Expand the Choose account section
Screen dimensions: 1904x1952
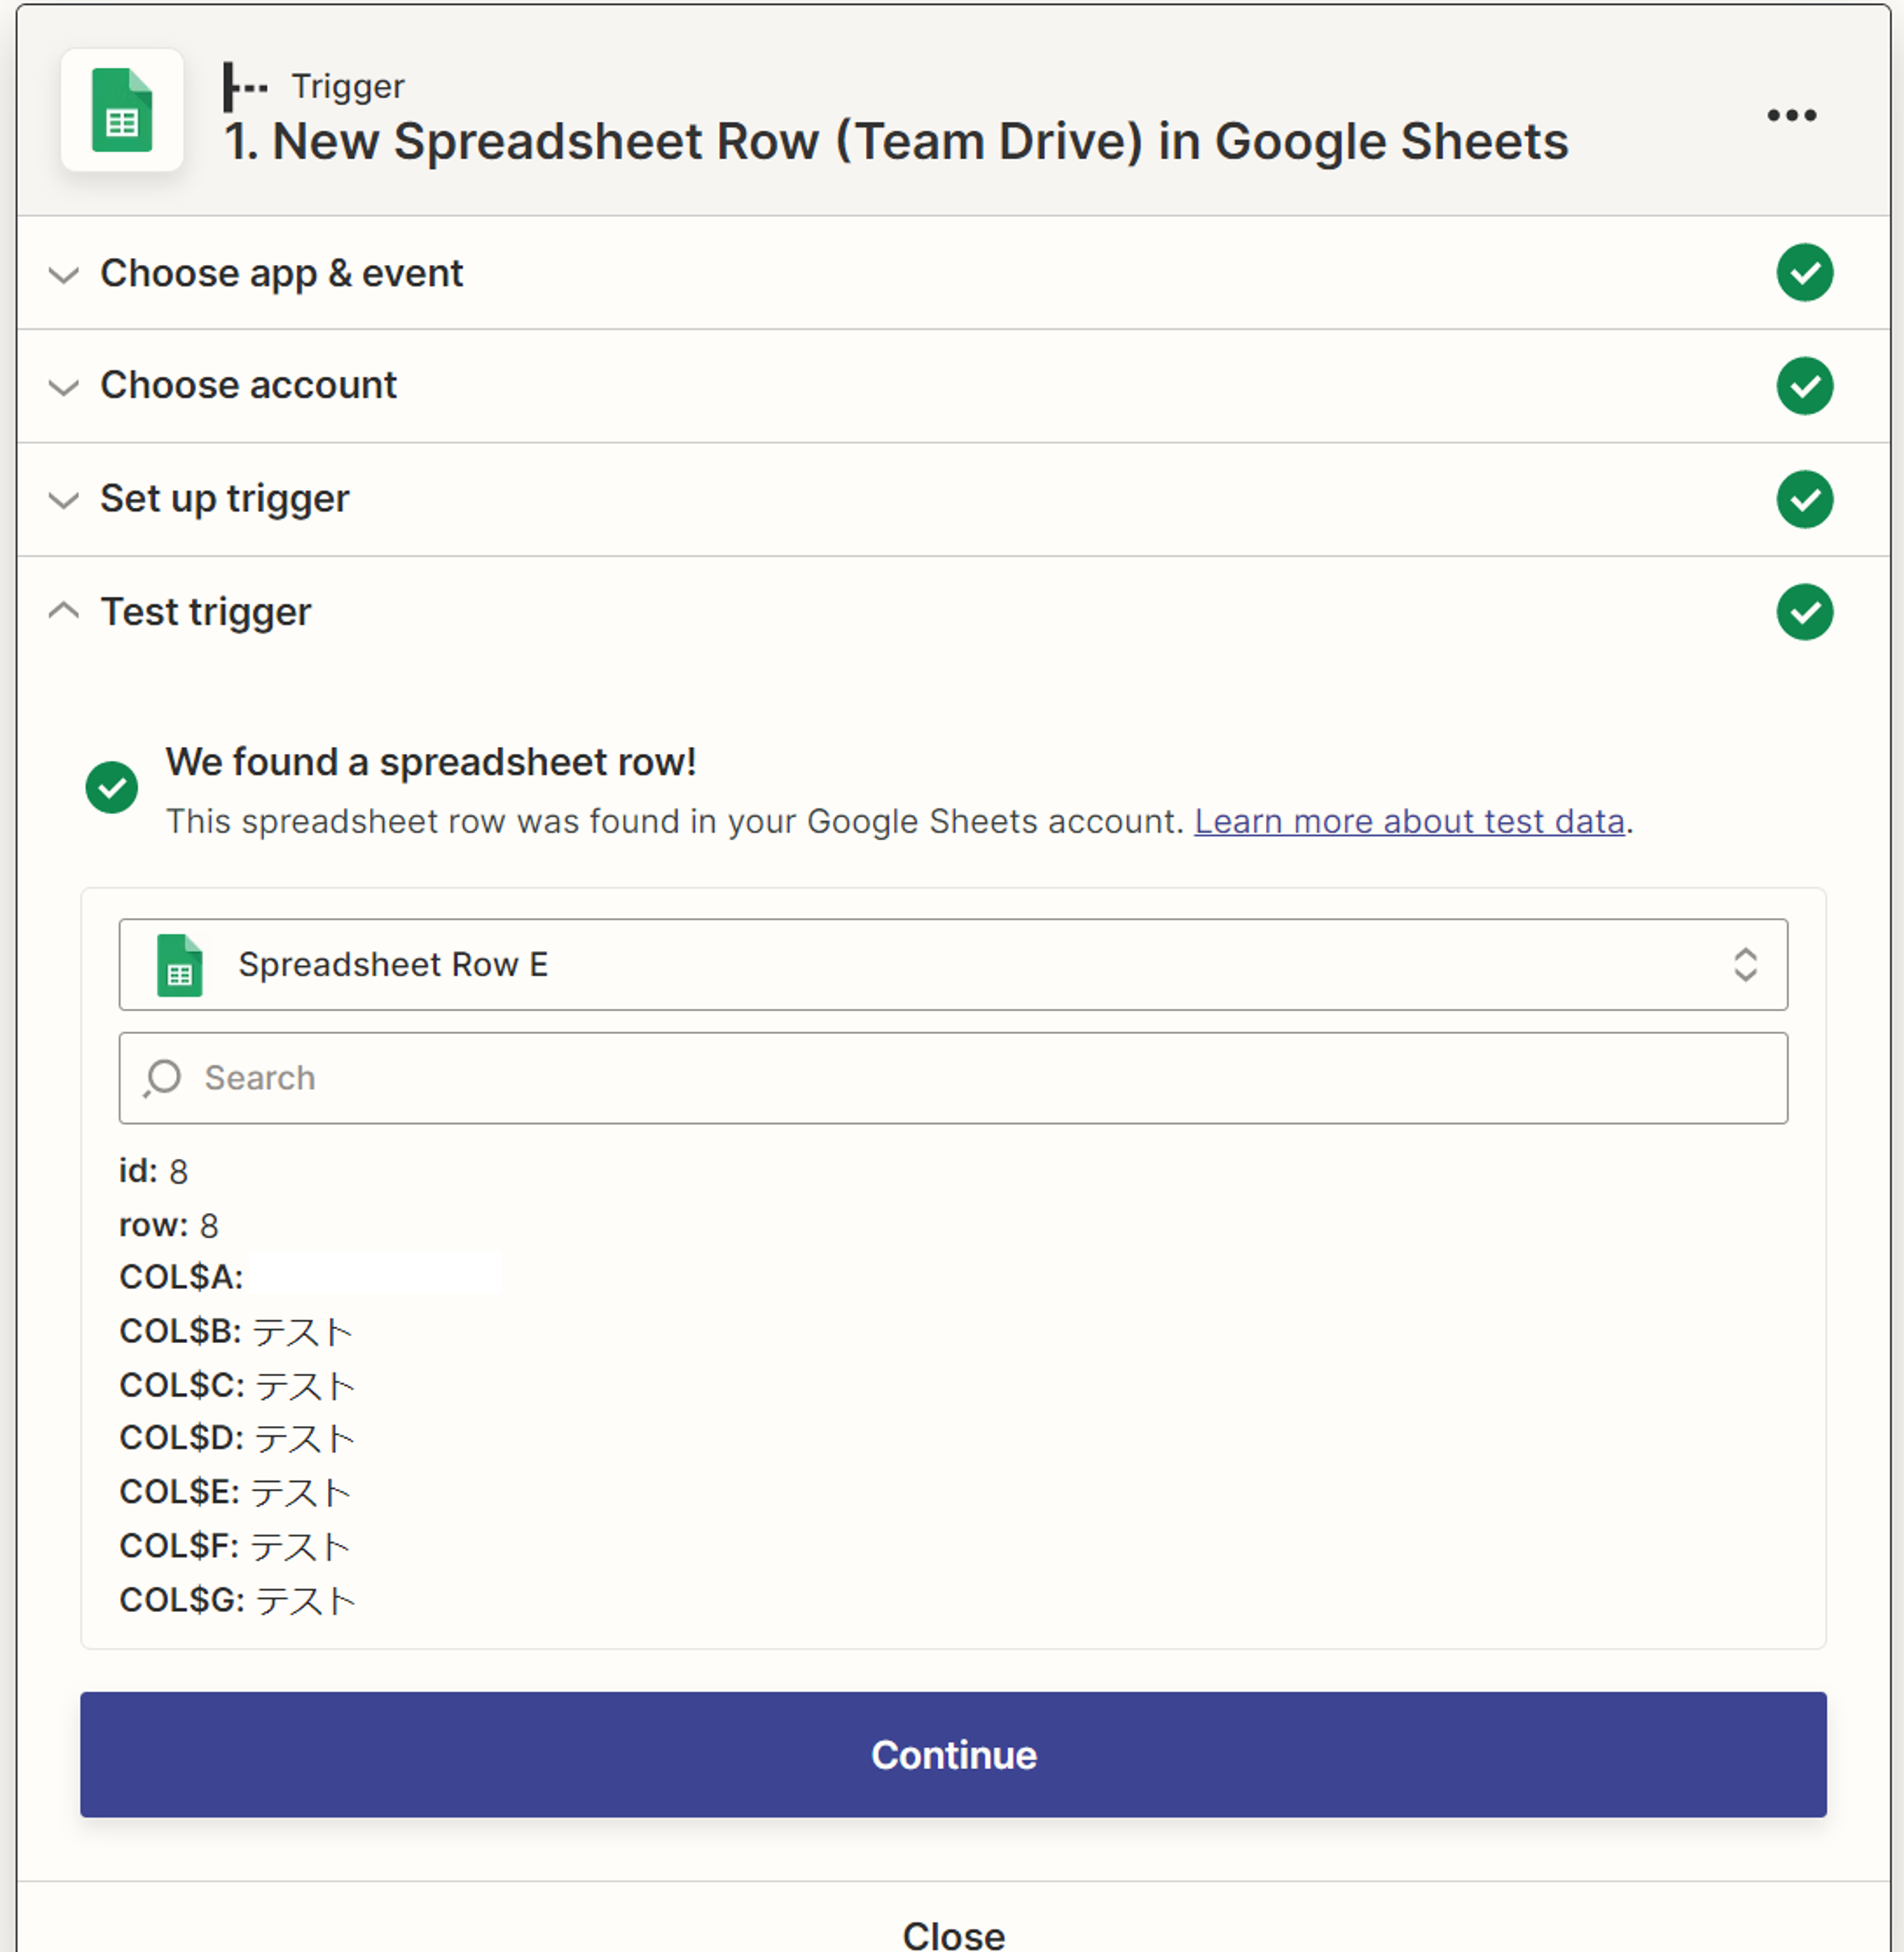248,386
